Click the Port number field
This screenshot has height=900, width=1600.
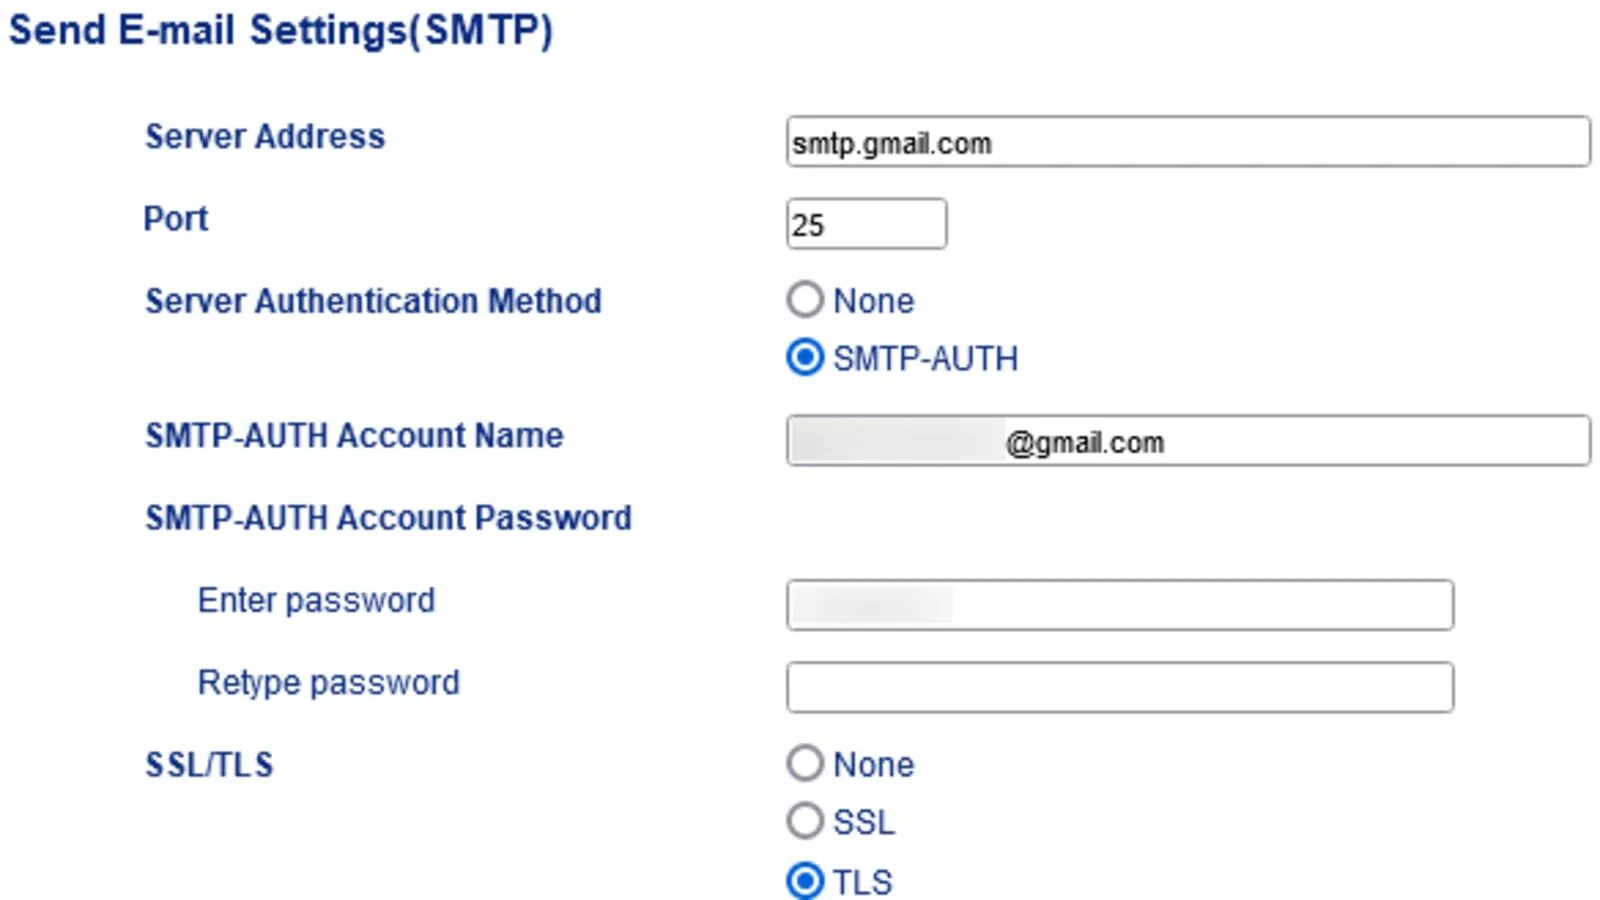click(866, 224)
